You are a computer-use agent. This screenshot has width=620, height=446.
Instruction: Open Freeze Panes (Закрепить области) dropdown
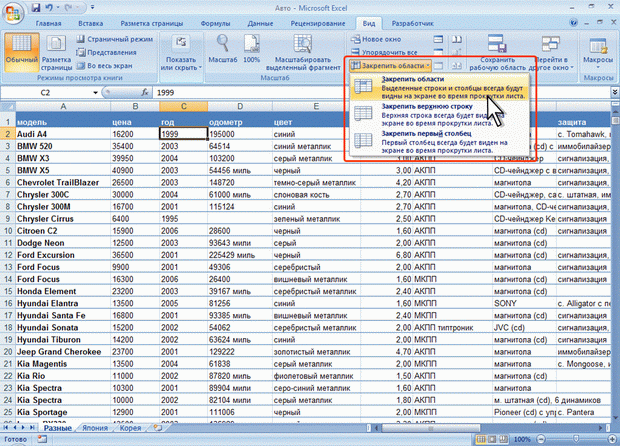[391, 66]
